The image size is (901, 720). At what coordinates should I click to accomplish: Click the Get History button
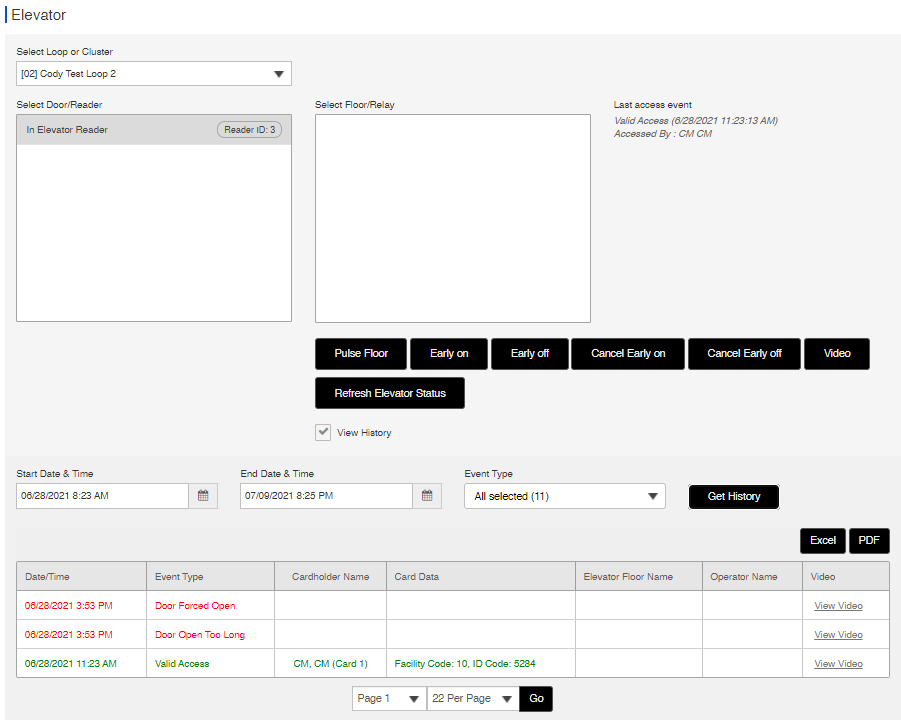[734, 496]
